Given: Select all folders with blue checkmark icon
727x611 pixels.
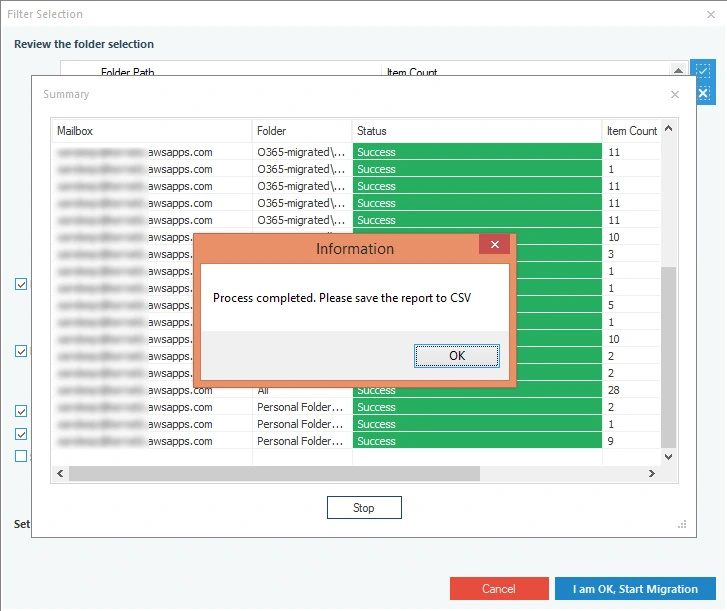Looking at the screenshot, I should [x=703, y=71].
